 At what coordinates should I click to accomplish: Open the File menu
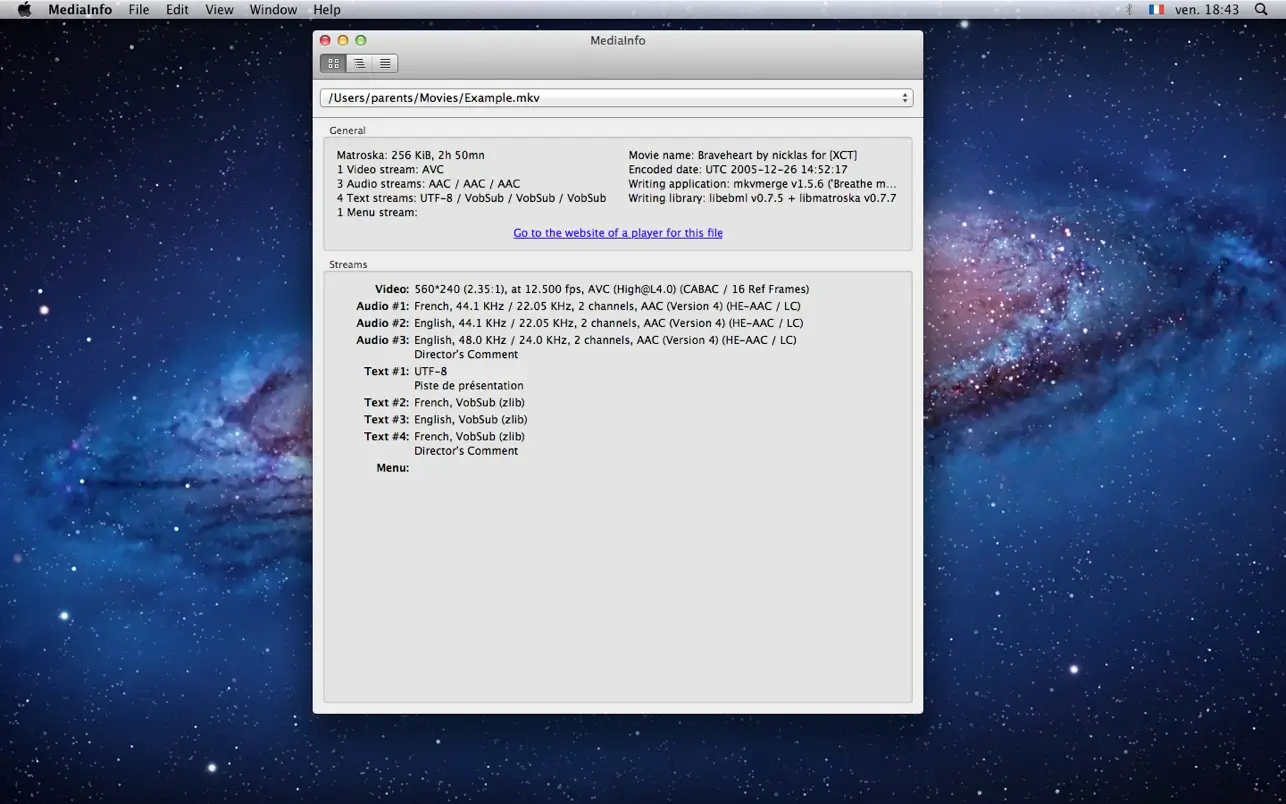(139, 9)
